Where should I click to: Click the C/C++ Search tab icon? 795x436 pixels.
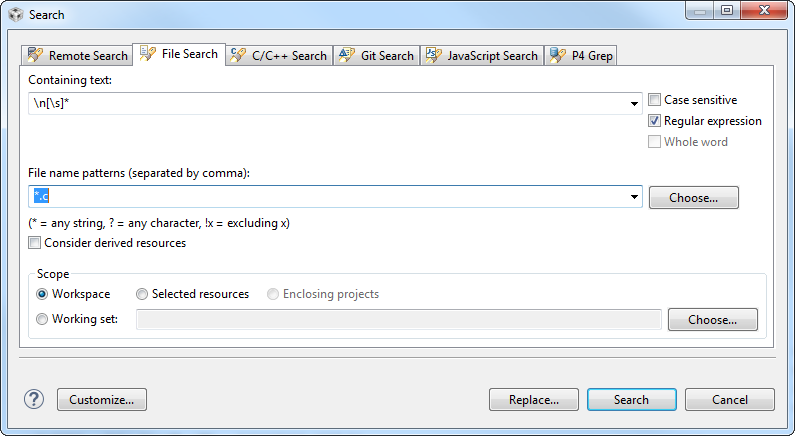click(x=238, y=55)
